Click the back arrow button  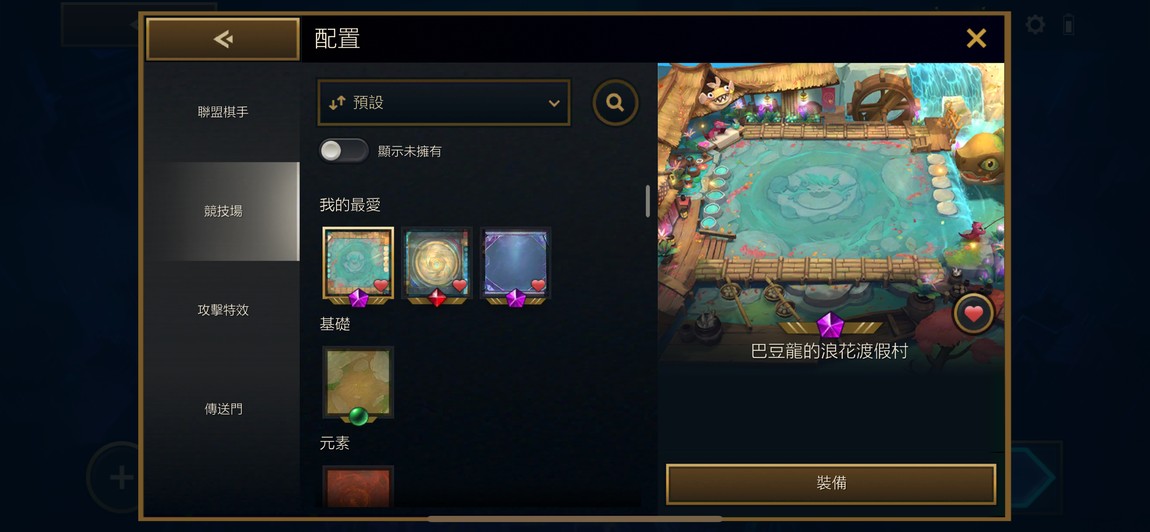223,39
